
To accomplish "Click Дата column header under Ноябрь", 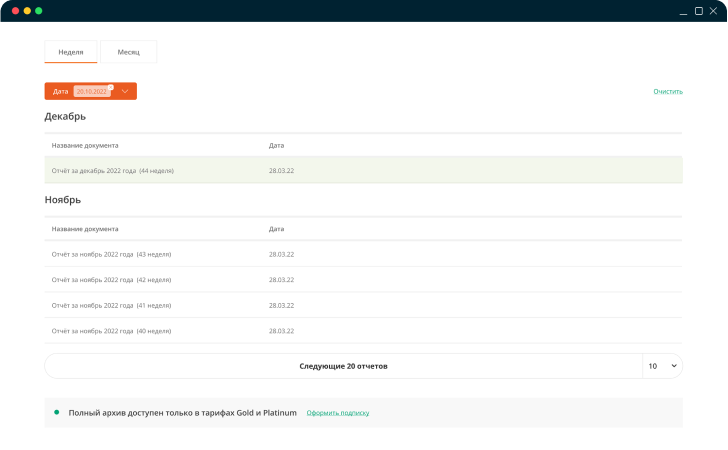I will click(276, 229).
